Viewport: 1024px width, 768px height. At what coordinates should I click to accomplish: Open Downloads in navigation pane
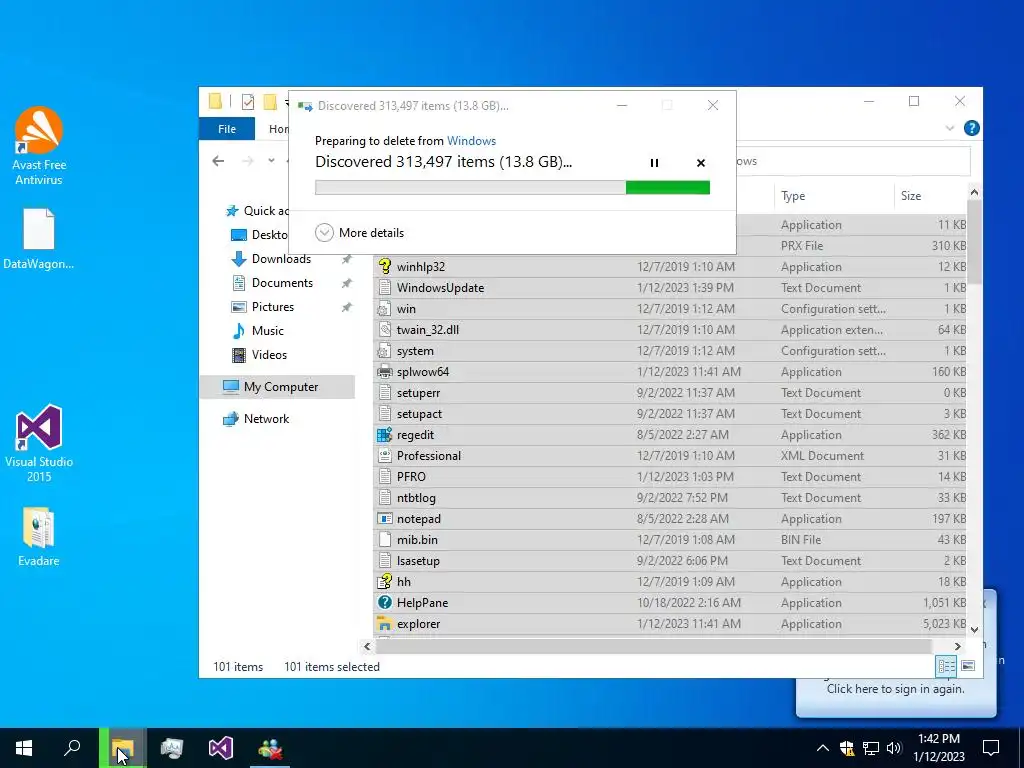tap(281, 259)
